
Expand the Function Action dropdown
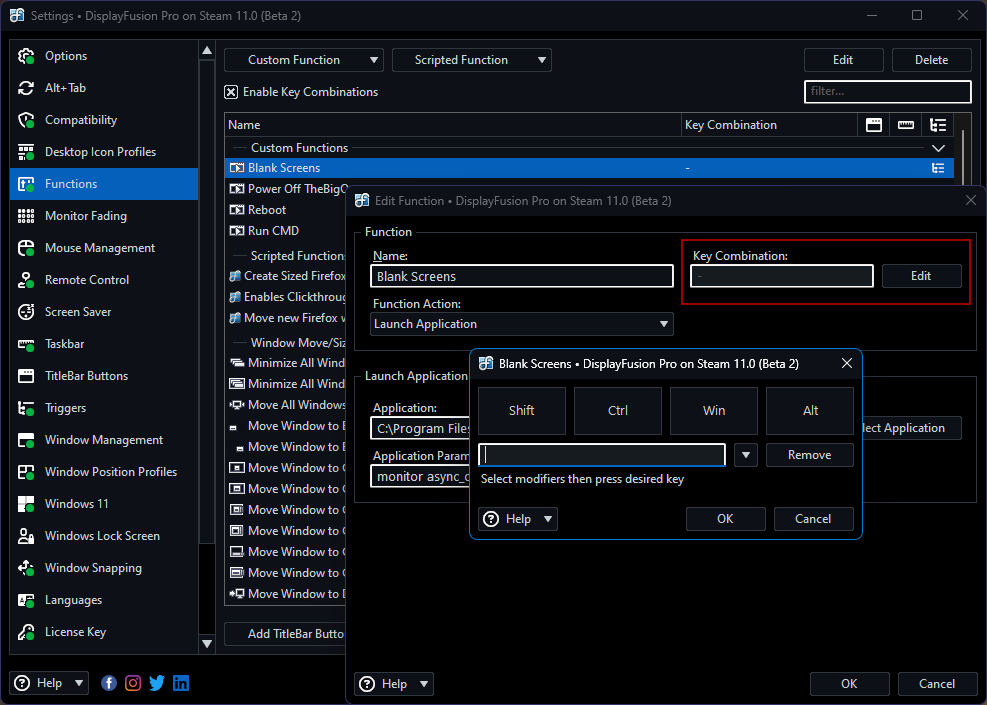[x=521, y=324]
